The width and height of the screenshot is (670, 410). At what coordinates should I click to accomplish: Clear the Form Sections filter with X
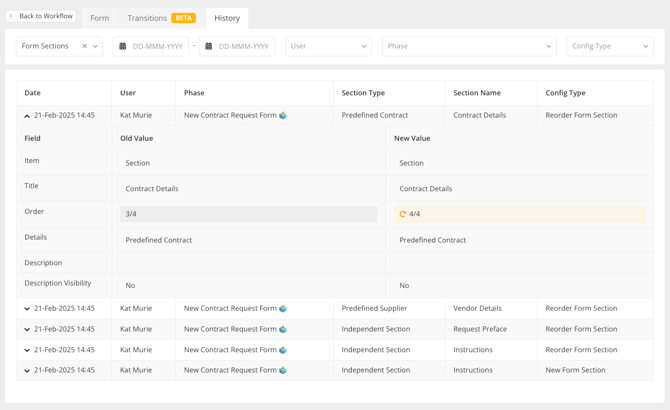84,46
